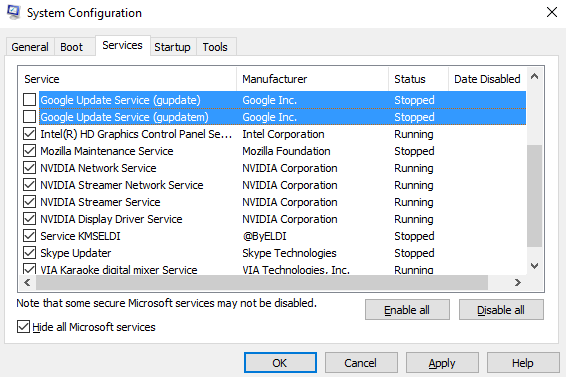Click the Stopped status of Mozilla Maintenance Service

pos(414,151)
